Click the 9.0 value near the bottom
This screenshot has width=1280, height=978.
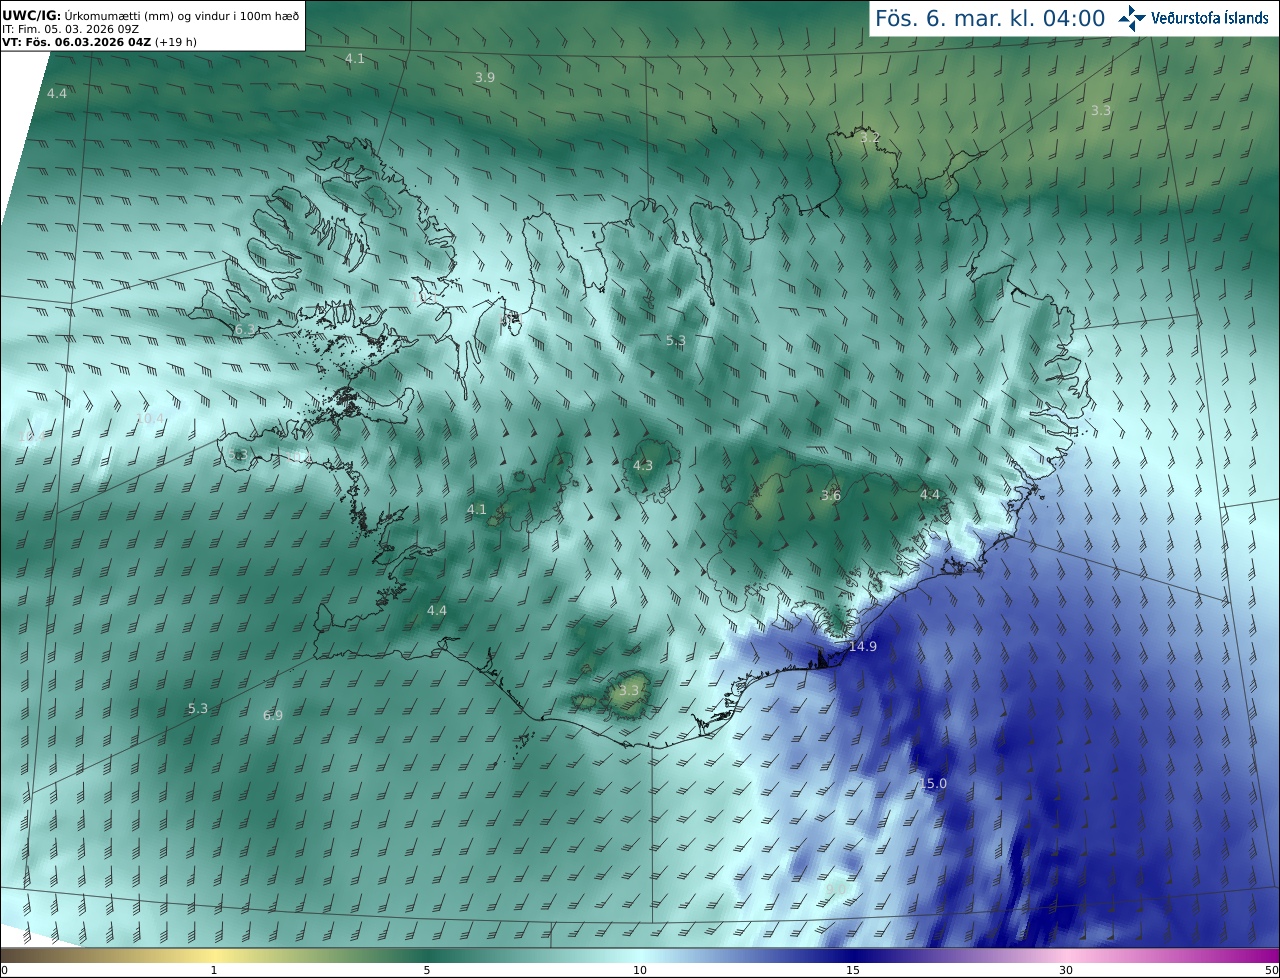(x=836, y=889)
